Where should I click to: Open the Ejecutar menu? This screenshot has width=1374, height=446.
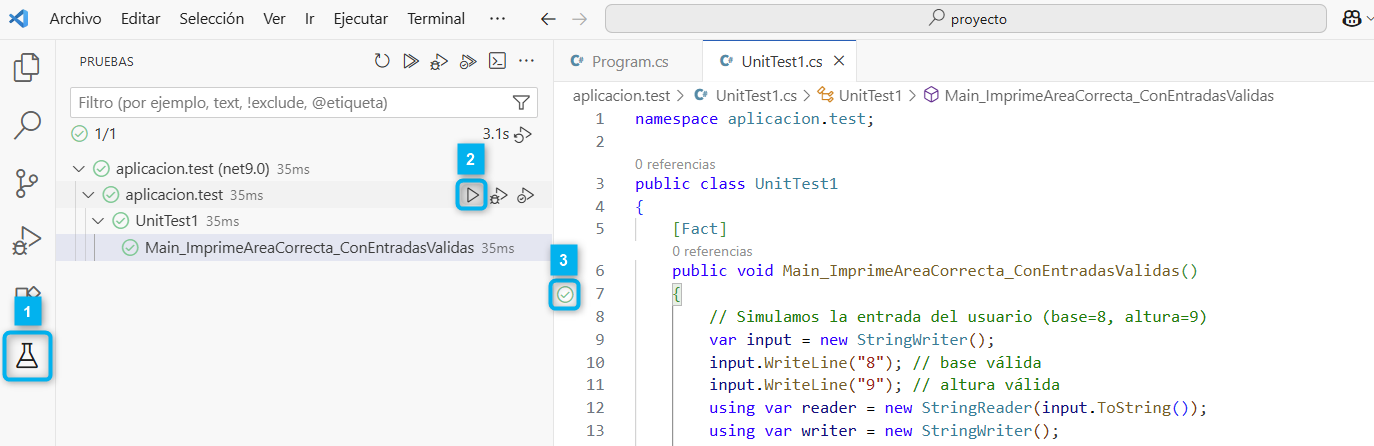point(361,18)
